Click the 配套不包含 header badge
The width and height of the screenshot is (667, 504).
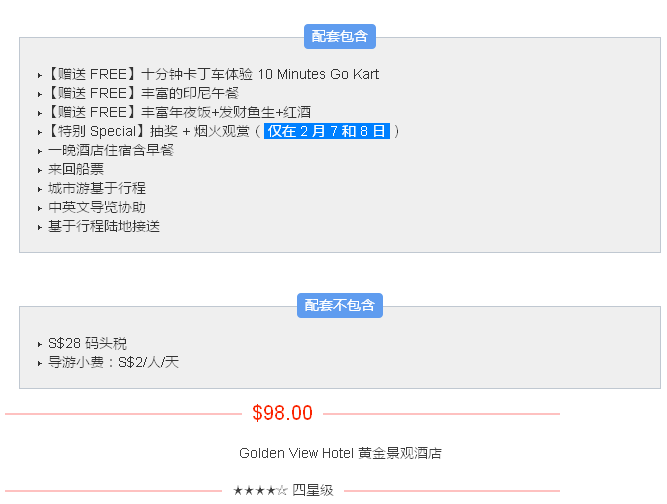[x=340, y=306]
